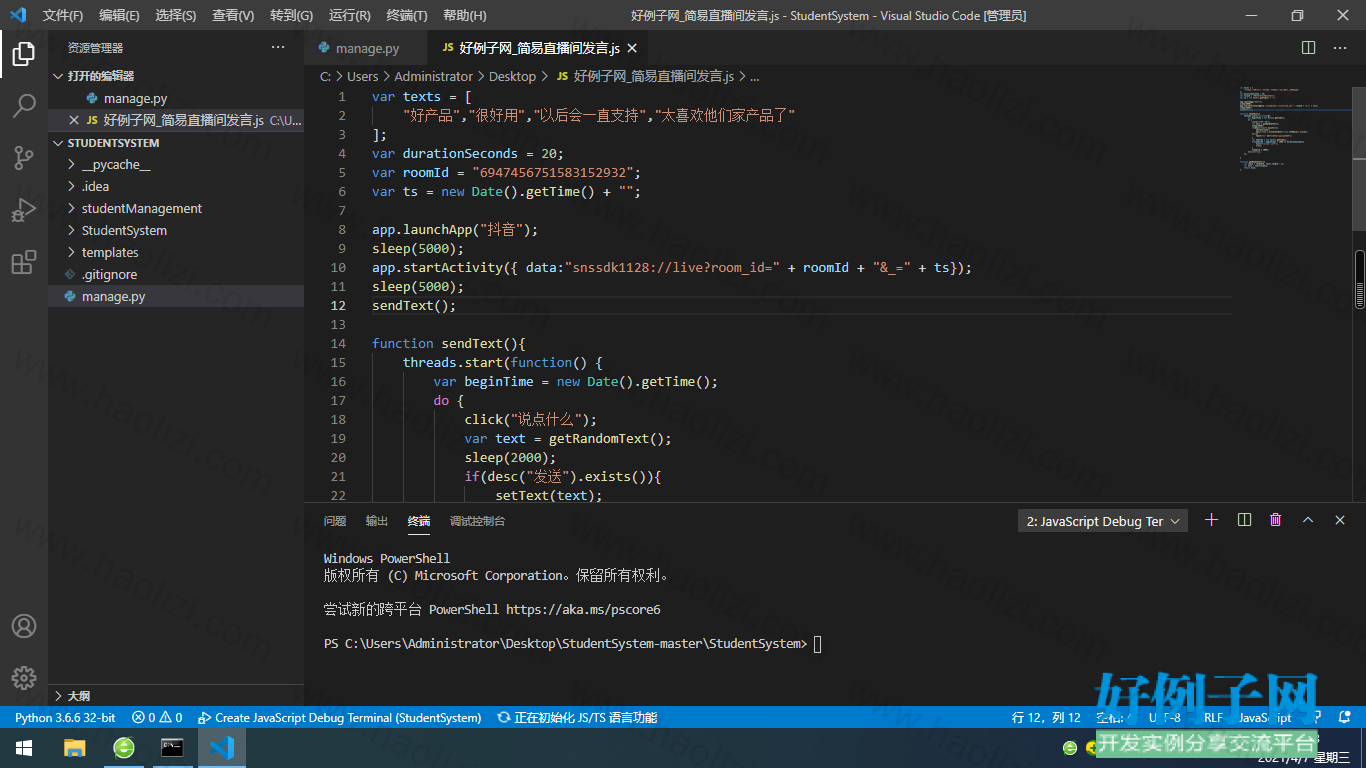
Task: Switch to the 问题 panel tab
Action: 335,521
